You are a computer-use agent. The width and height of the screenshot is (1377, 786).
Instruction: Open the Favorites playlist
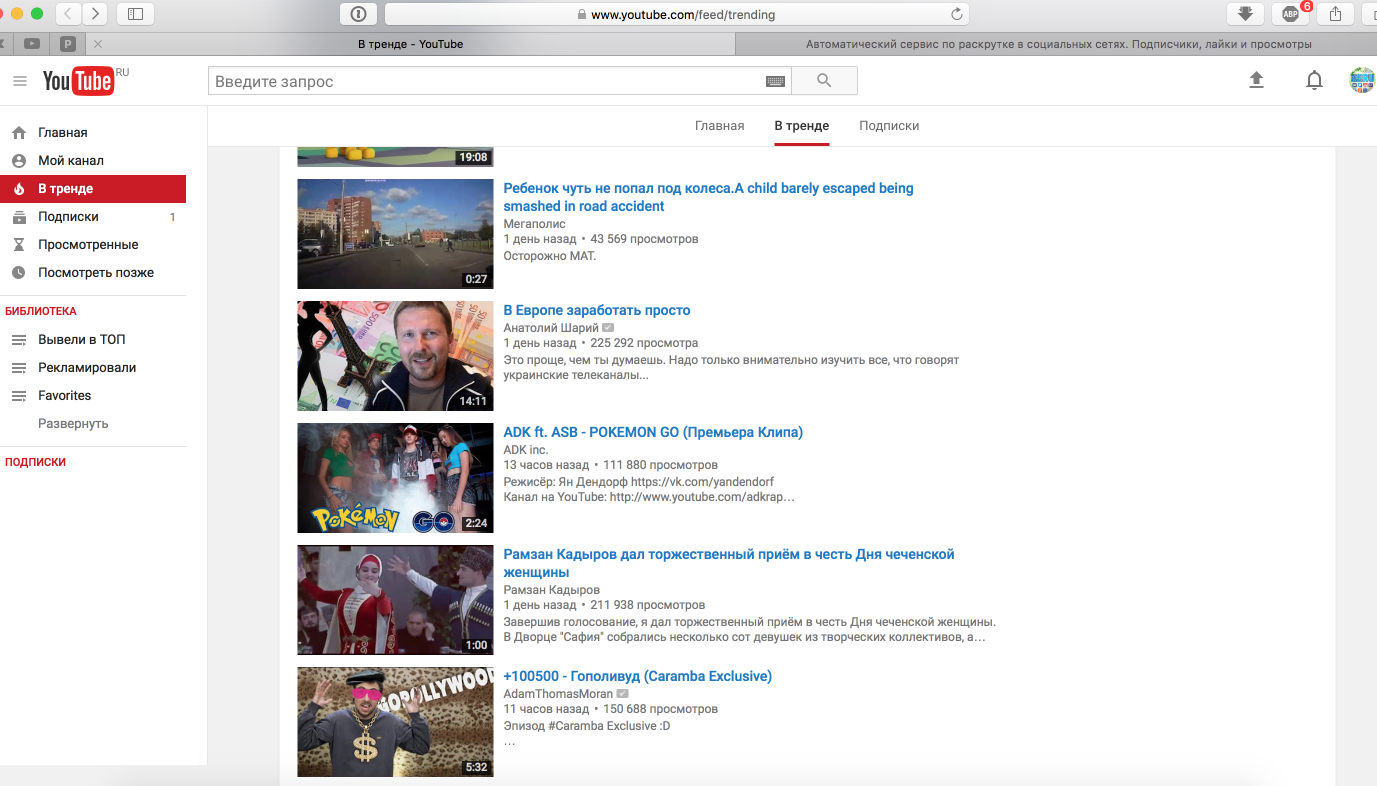(x=93, y=396)
